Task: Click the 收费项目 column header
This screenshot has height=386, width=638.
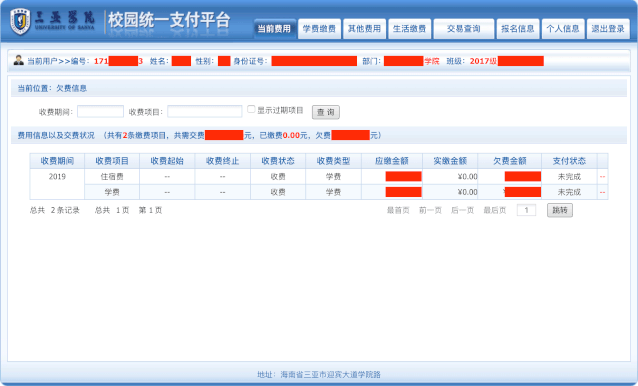Action: tap(112, 161)
